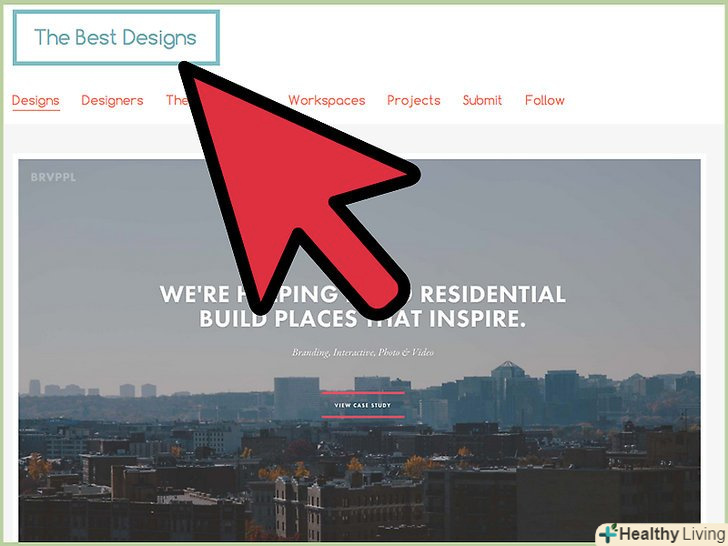
Task: Click the red line below View Case Study
Action: click(x=363, y=417)
